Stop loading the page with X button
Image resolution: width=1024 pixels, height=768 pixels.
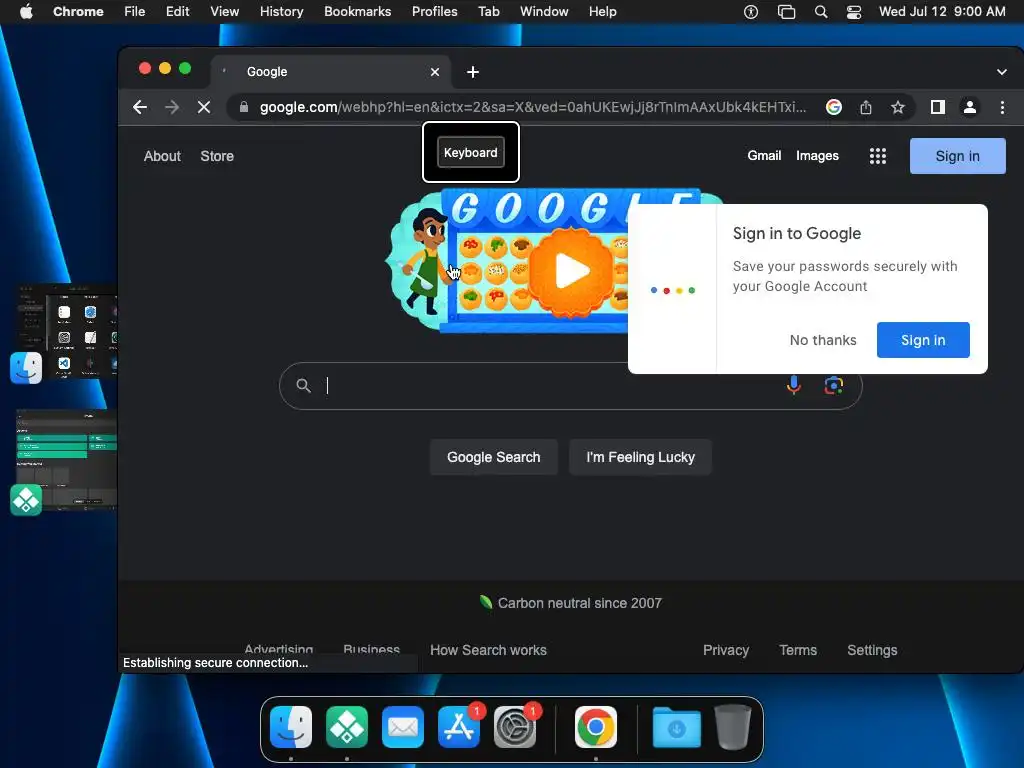click(x=204, y=107)
